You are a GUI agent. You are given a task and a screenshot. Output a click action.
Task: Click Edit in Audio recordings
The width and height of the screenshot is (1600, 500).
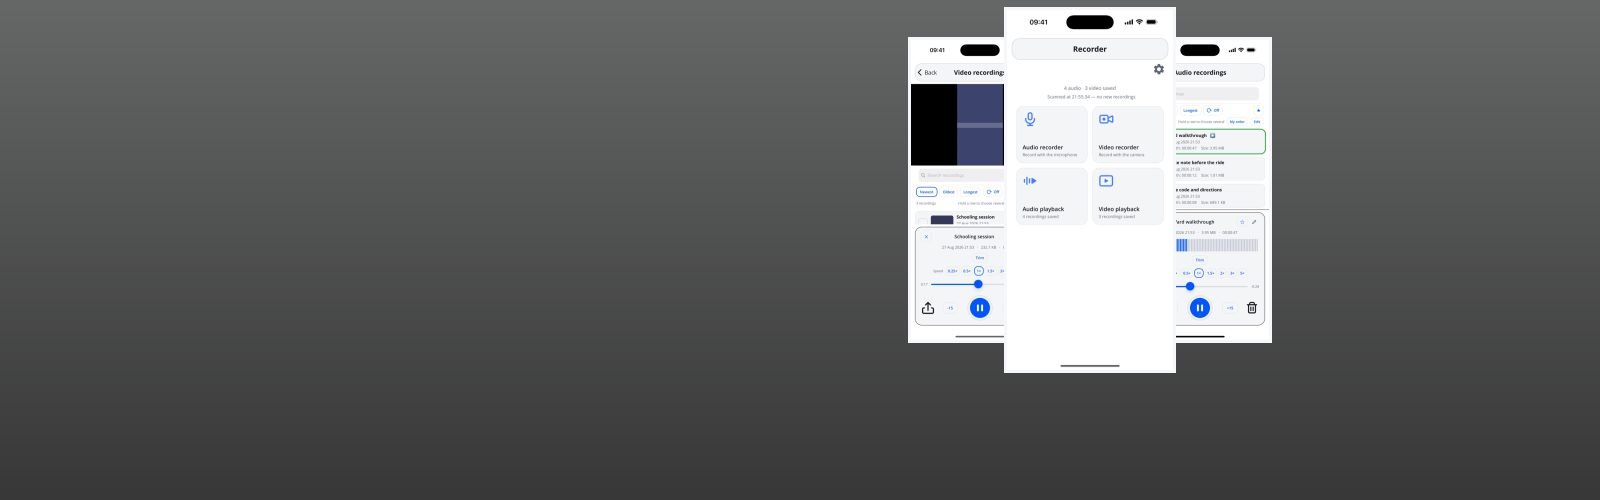tap(1257, 122)
